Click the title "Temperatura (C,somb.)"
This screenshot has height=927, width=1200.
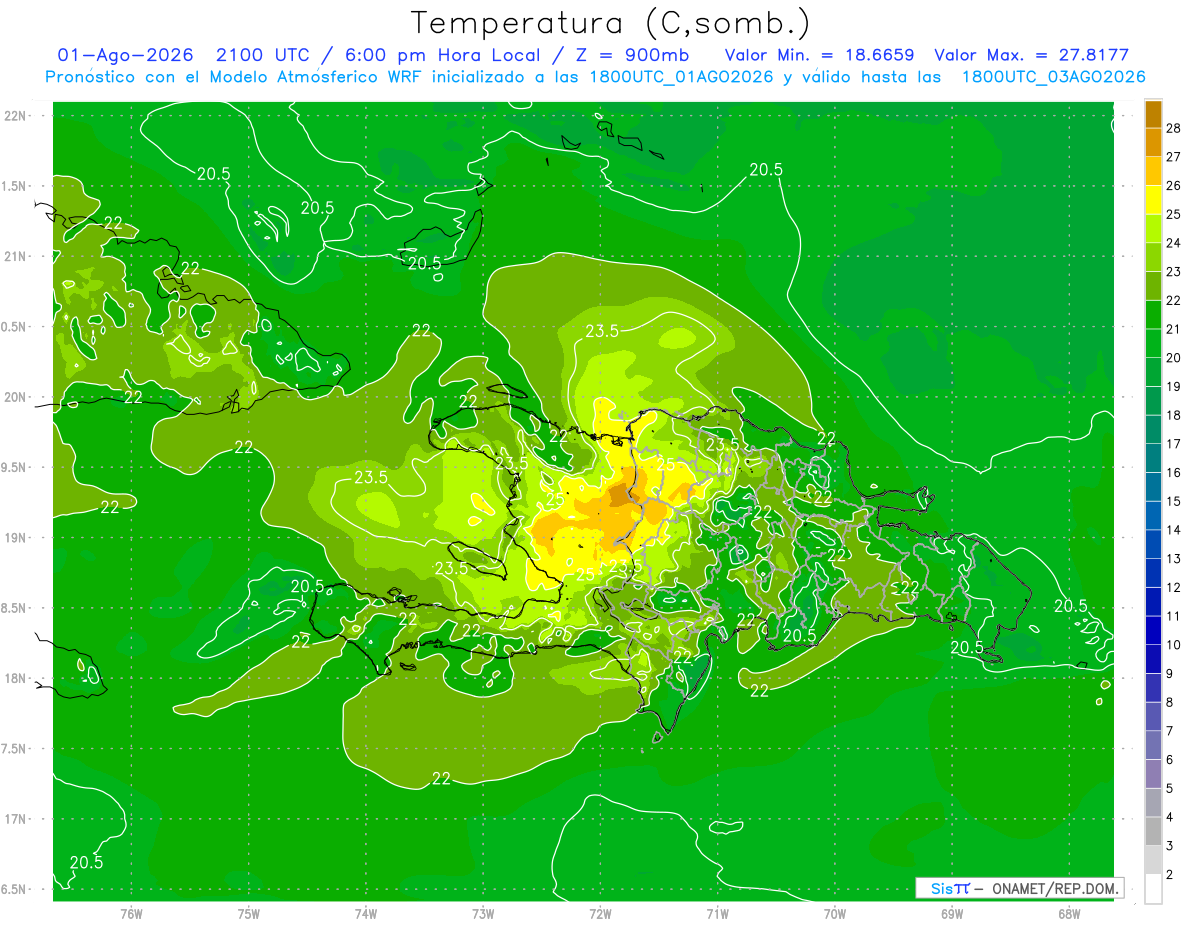coord(611,24)
